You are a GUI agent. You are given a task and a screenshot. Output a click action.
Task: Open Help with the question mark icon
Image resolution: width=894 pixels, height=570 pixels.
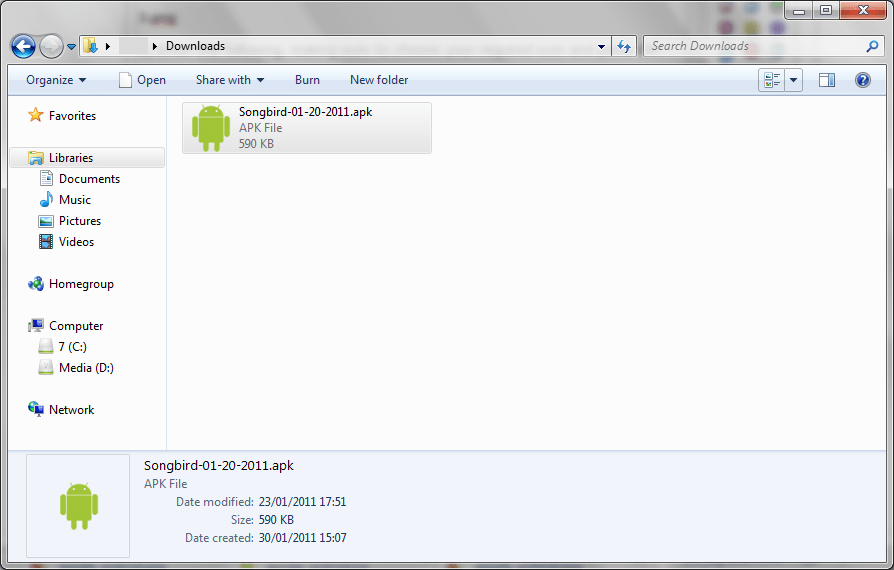[x=863, y=80]
